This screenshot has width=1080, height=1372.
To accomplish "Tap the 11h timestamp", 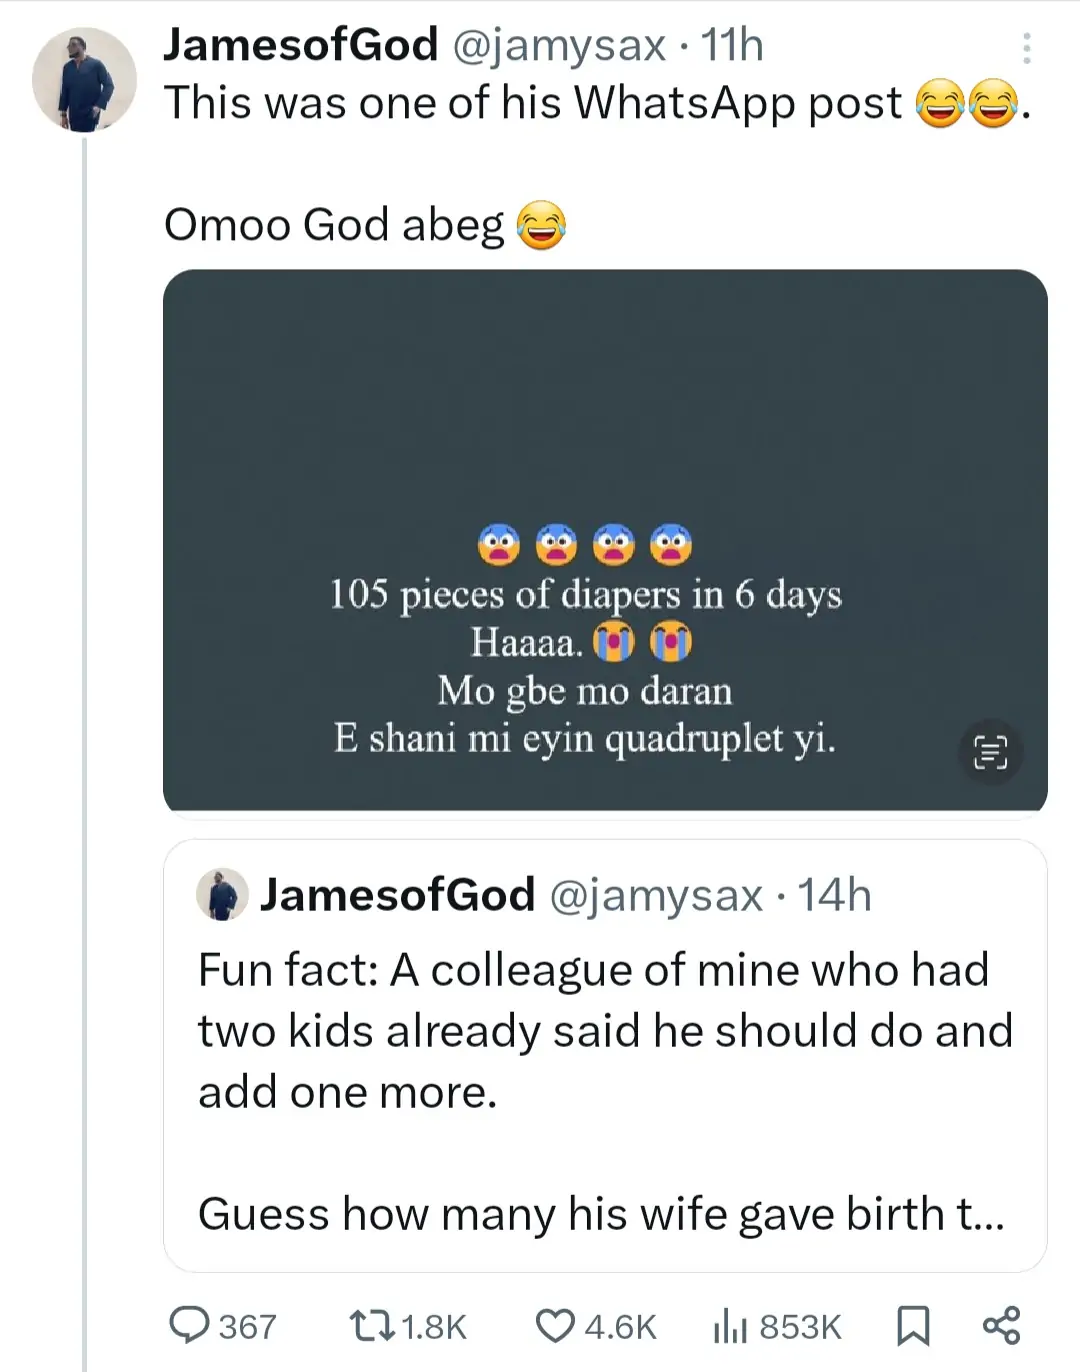I will (732, 45).
